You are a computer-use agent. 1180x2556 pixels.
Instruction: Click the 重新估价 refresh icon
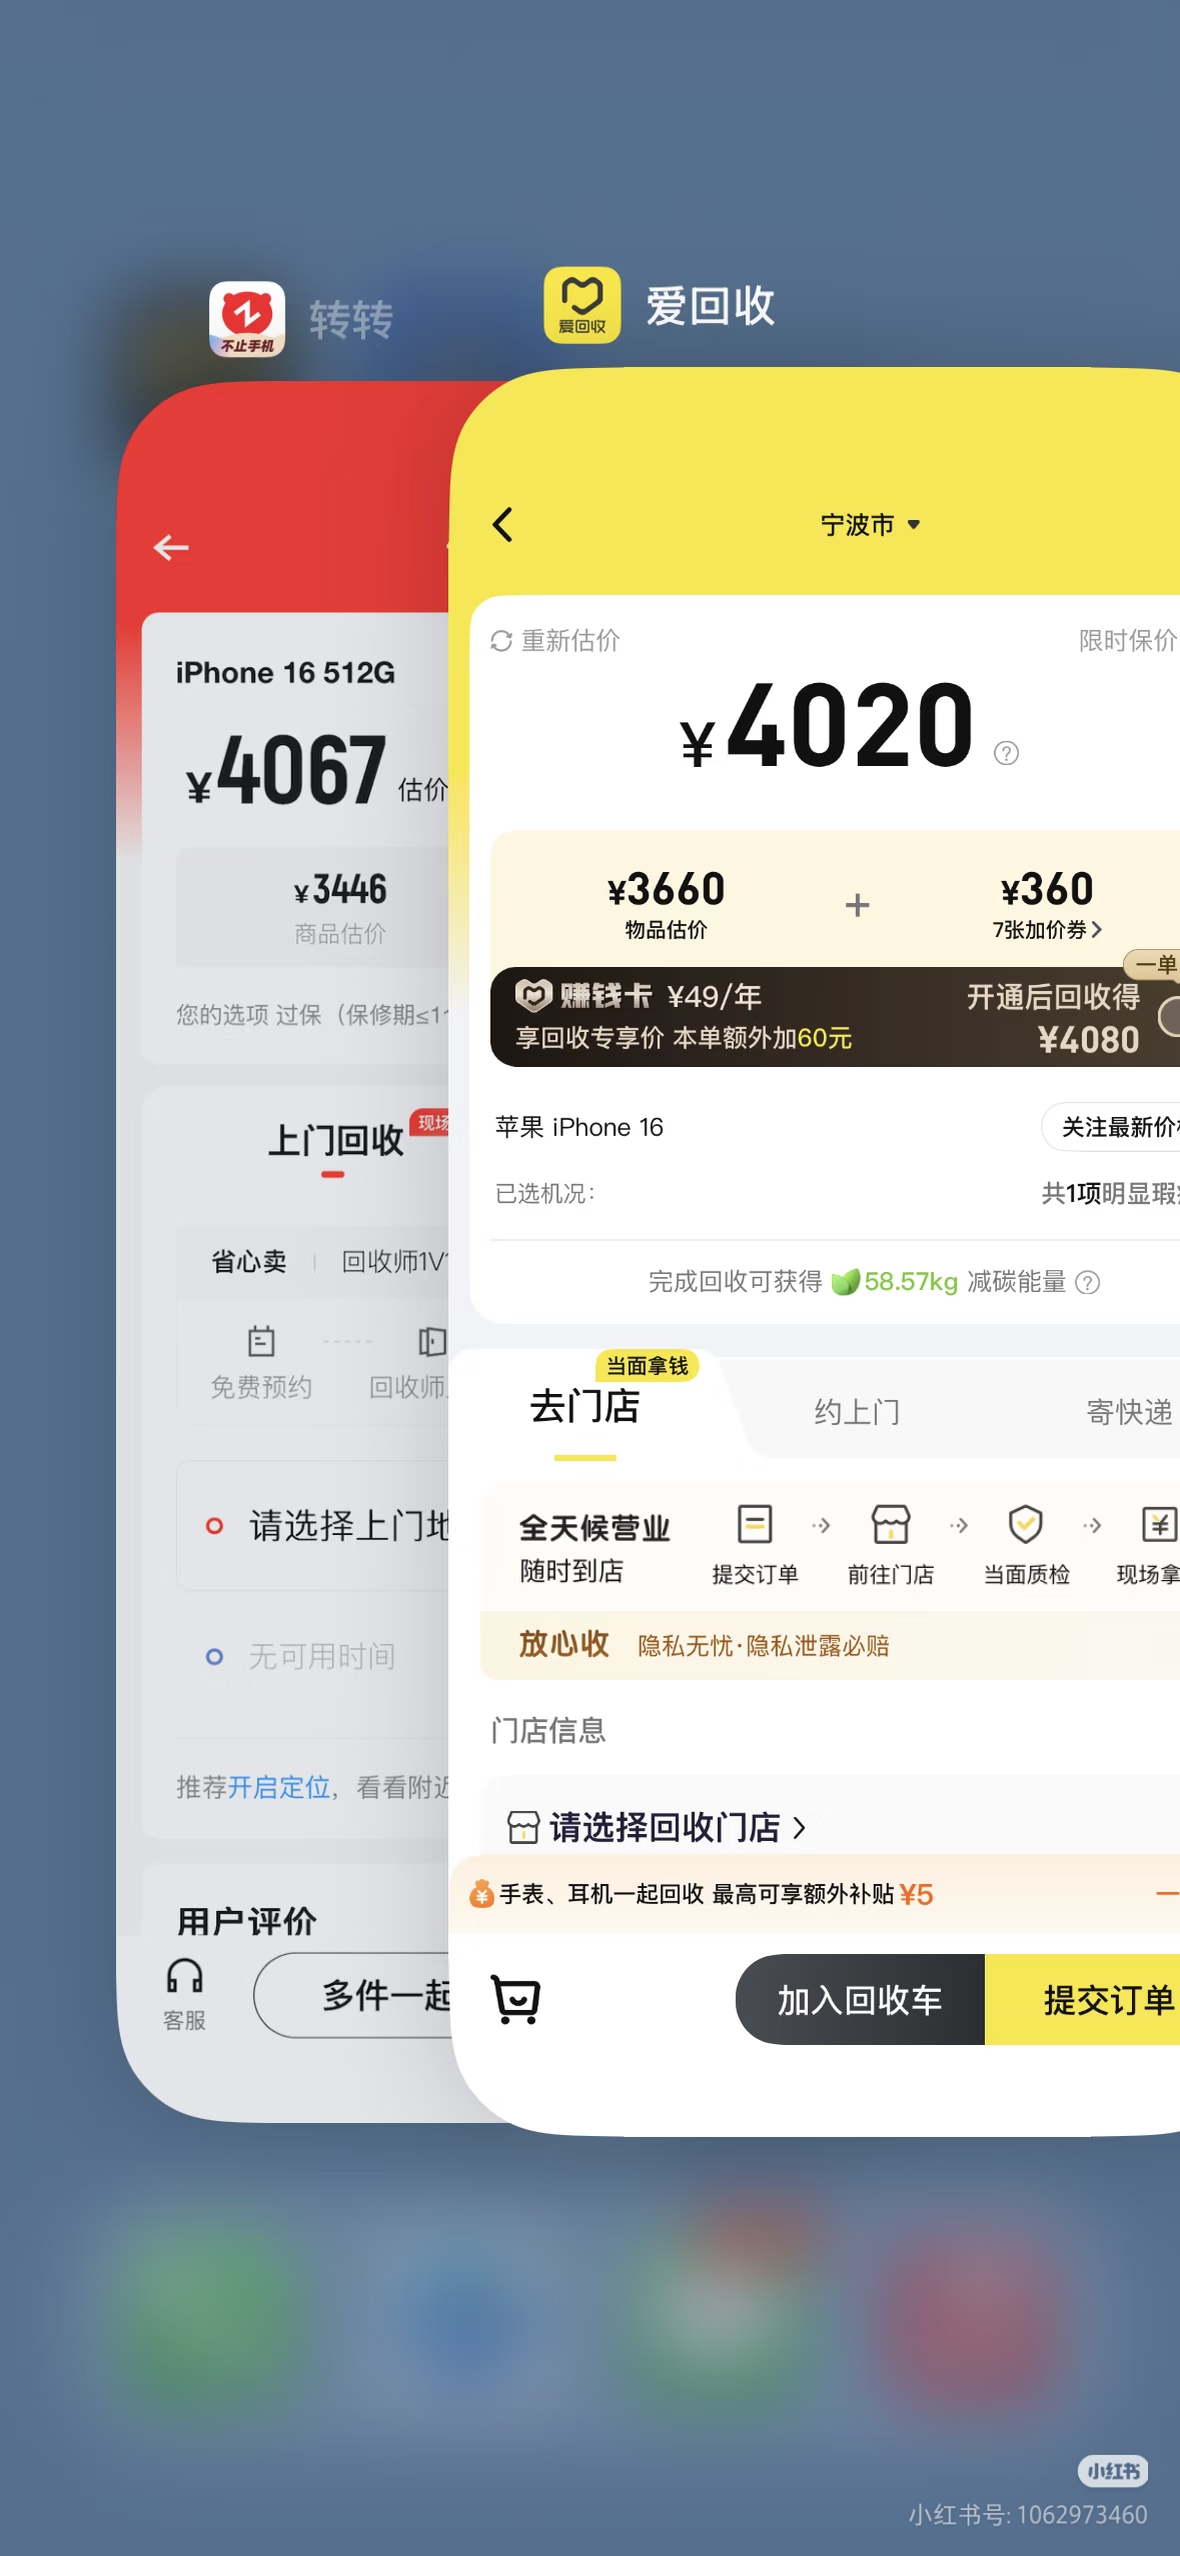click(x=501, y=641)
